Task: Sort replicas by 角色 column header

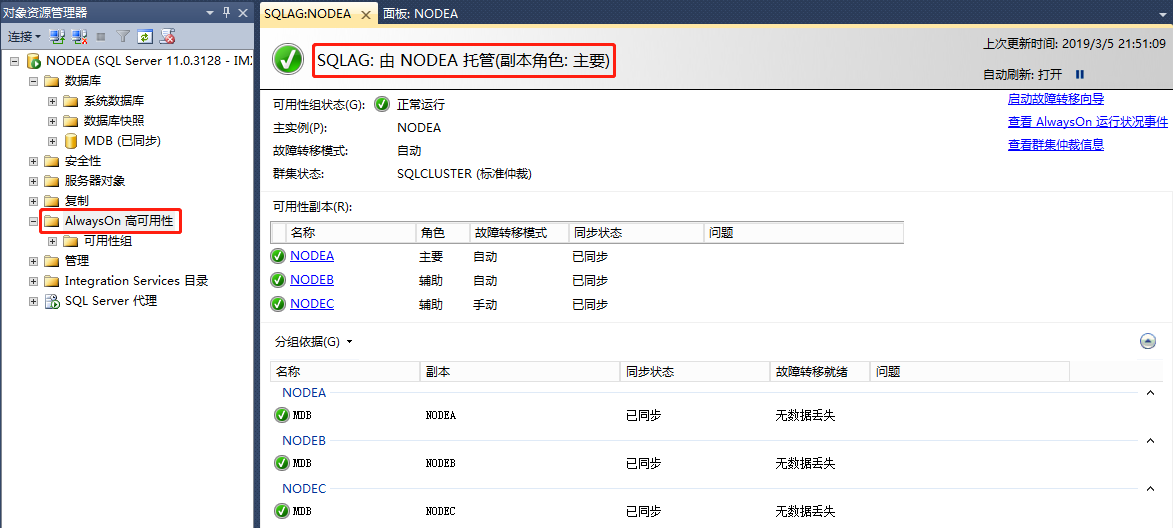Action: 443,233
